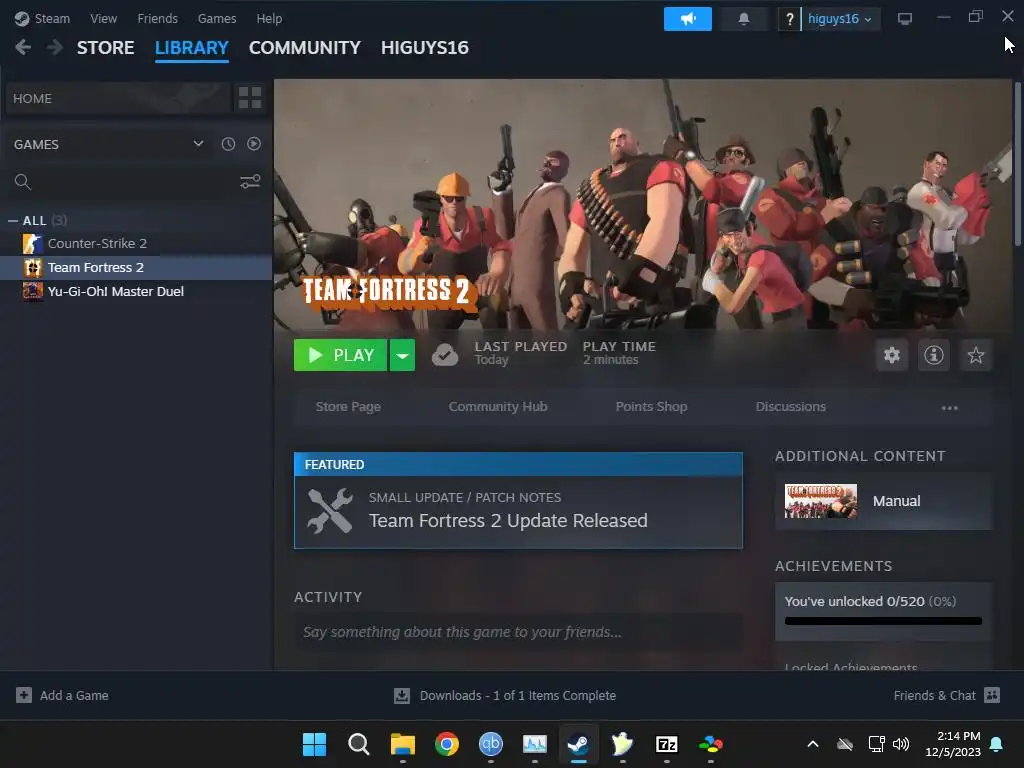This screenshot has height=768, width=1024.
Task: Click the activity status text field
Action: (x=518, y=632)
